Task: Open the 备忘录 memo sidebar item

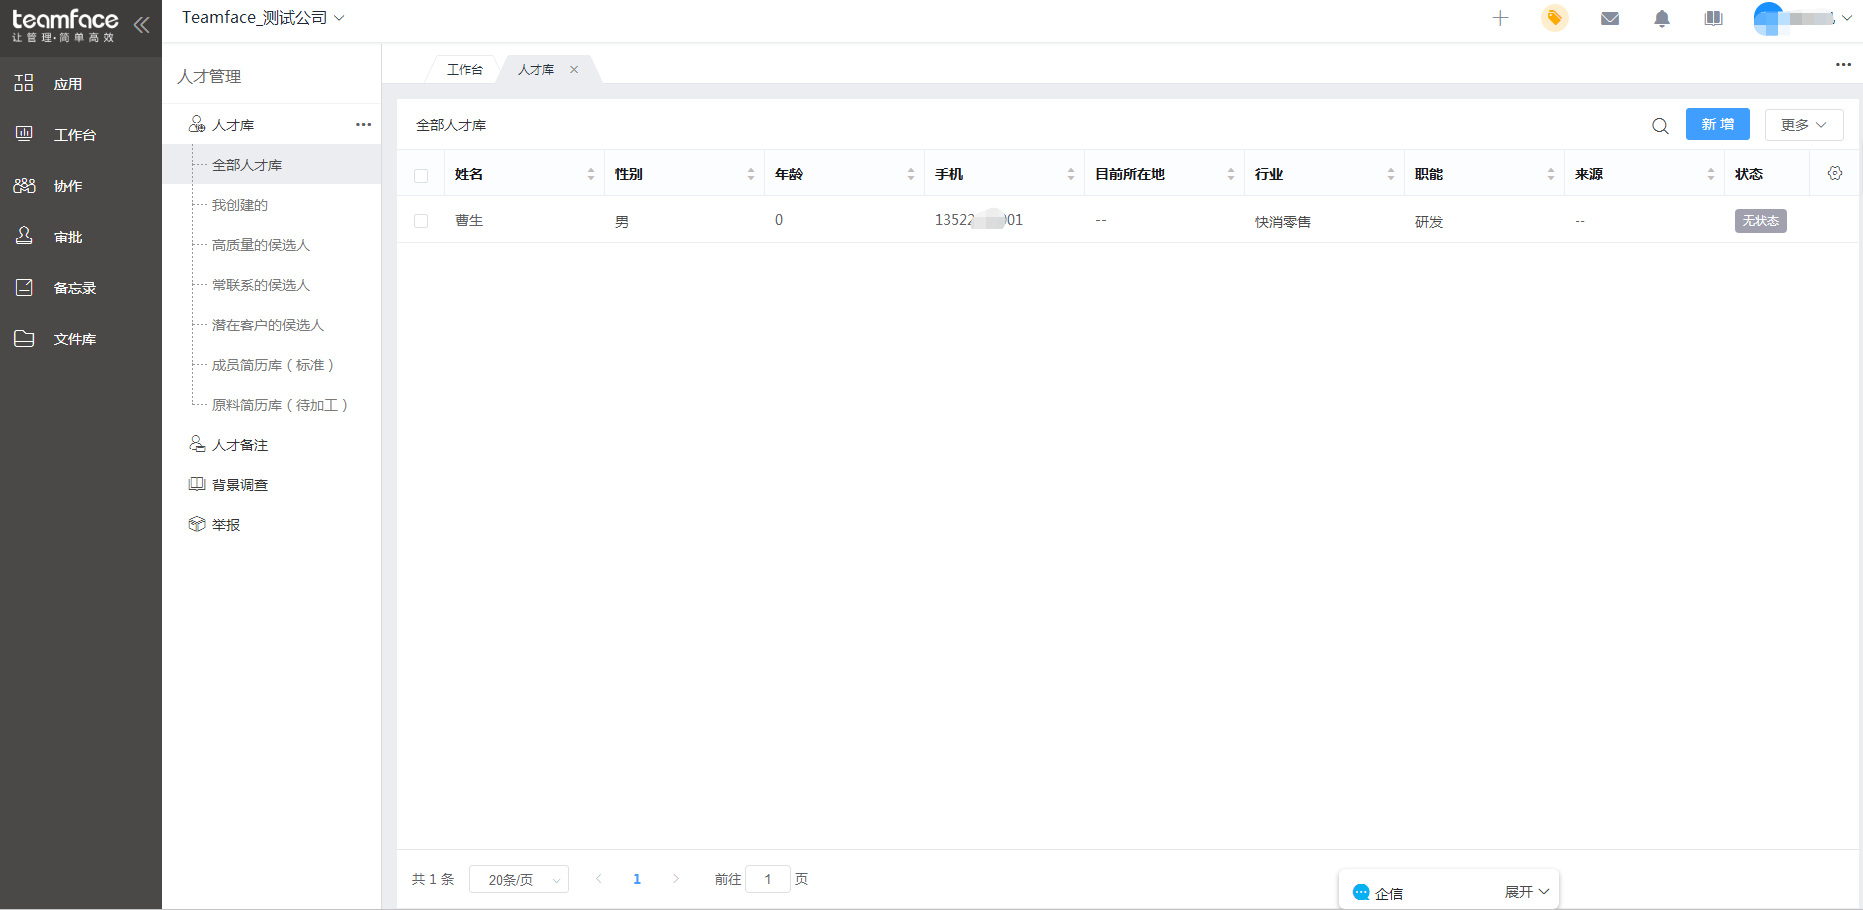Action: point(75,288)
